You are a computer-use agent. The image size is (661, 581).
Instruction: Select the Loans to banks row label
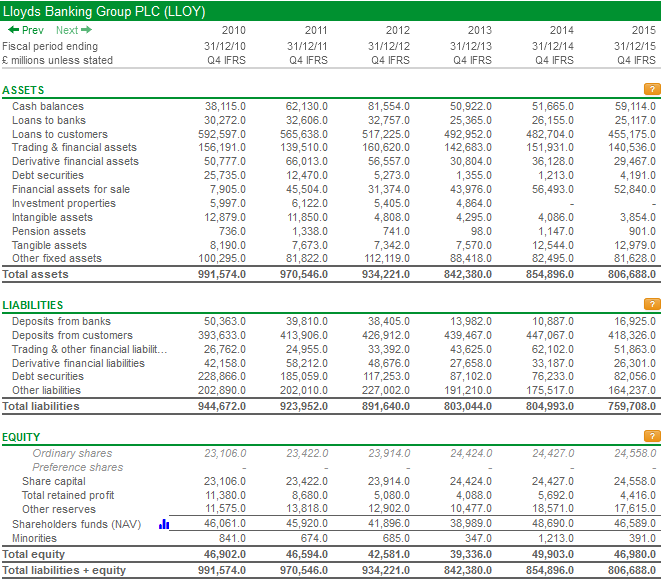(49, 120)
